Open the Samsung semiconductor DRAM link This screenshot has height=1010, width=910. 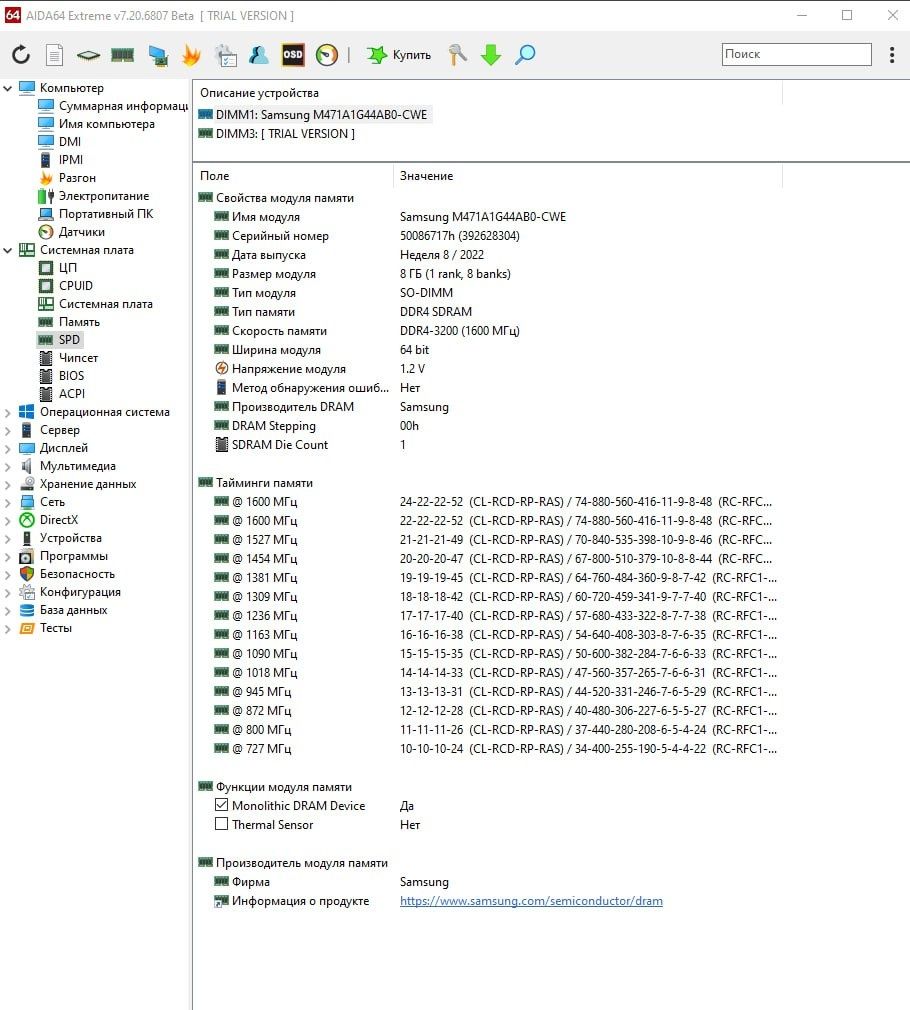click(531, 900)
